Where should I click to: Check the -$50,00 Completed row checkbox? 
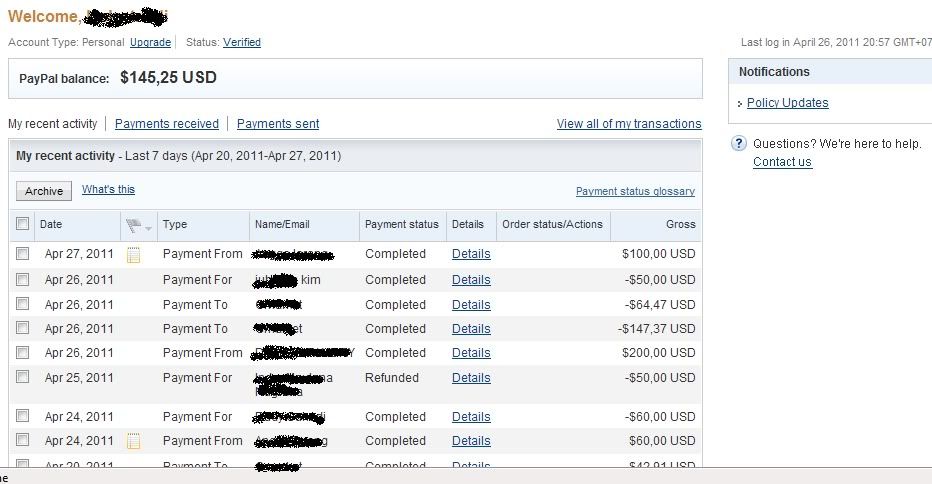tap(23, 279)
